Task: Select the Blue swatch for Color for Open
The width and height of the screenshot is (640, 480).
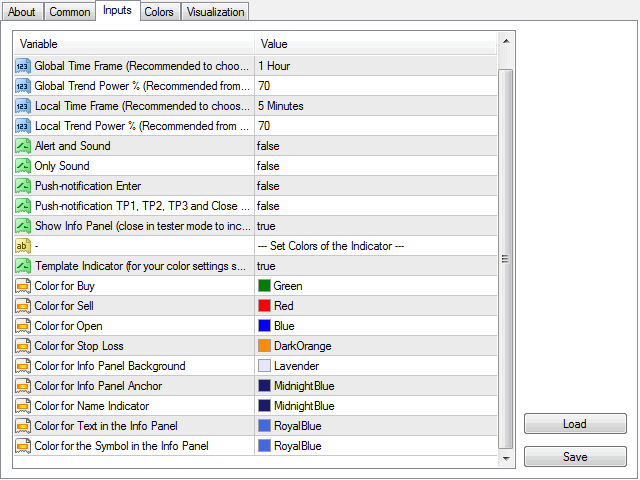Action: point(264,326)
